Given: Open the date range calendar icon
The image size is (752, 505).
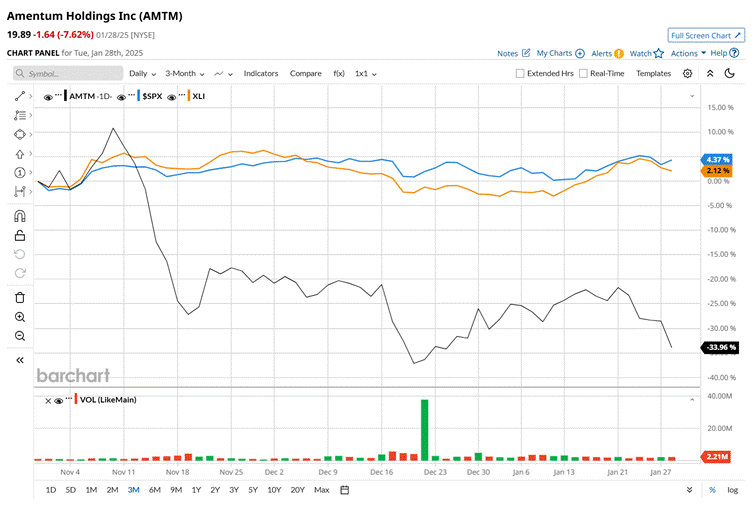Looking at the screenshot, I should pyautogui.click(x=344, y=490).
